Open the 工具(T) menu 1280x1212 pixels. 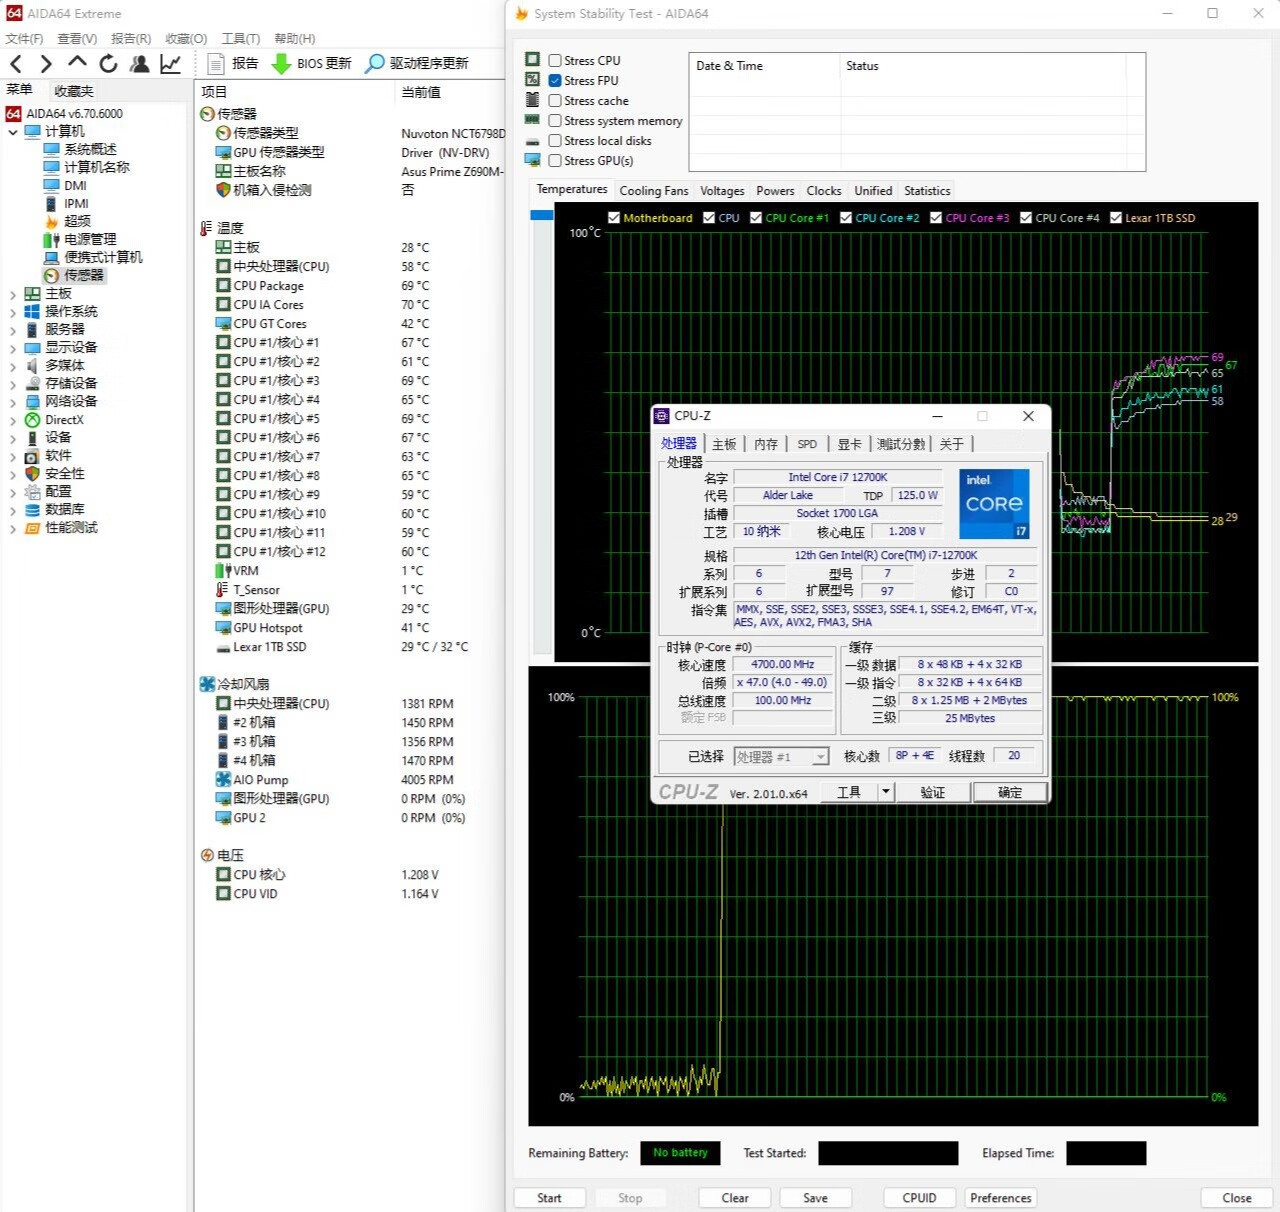(241, 38)
